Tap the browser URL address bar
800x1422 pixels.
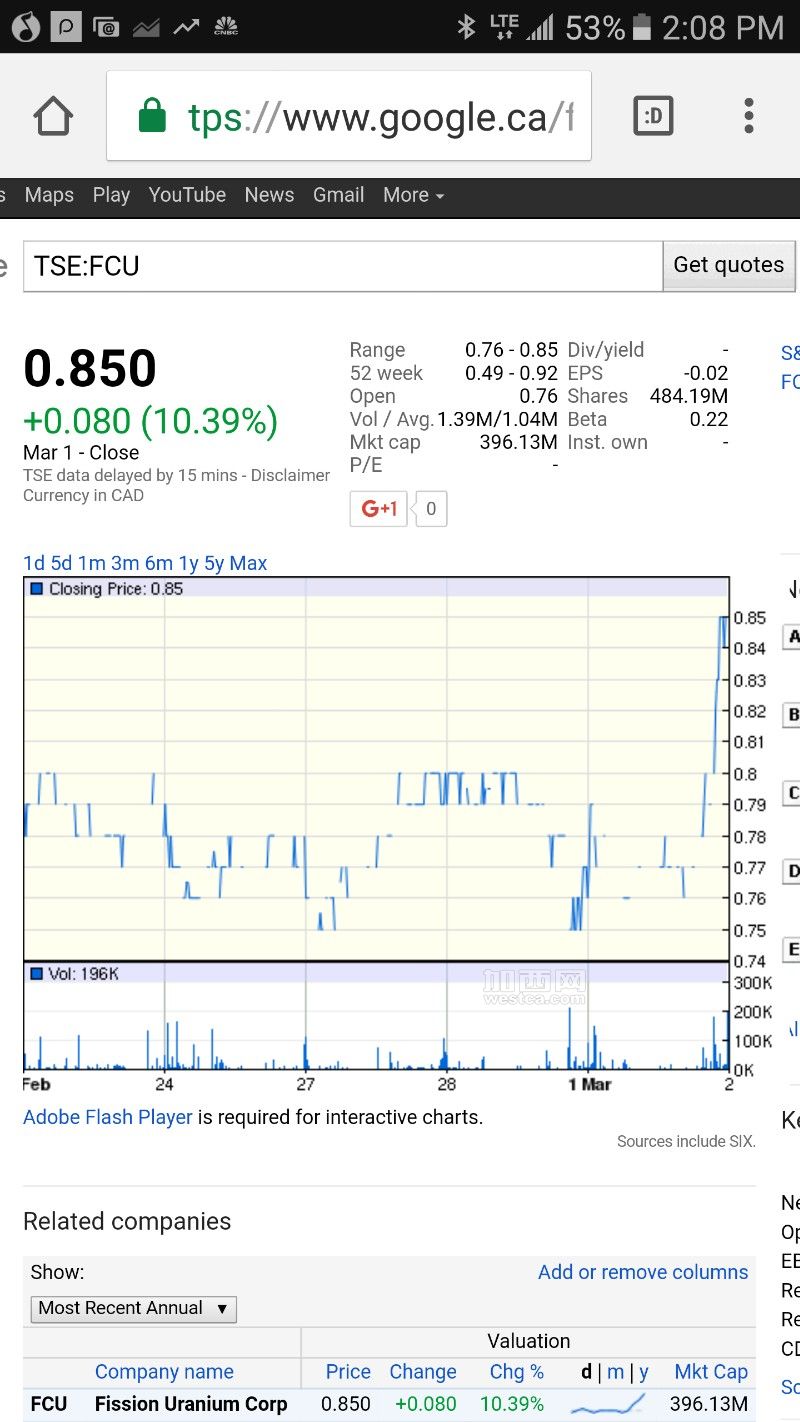pyautogui.click(x=349, y=116)
